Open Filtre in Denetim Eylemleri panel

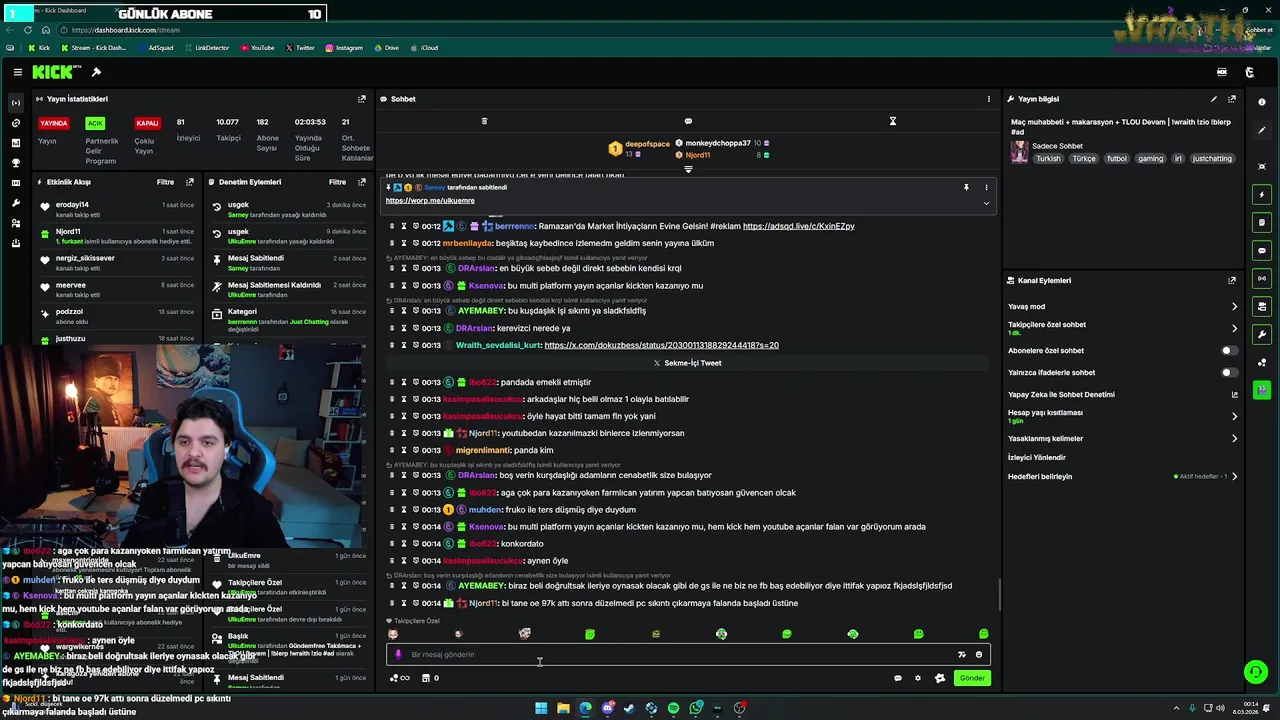338,182
